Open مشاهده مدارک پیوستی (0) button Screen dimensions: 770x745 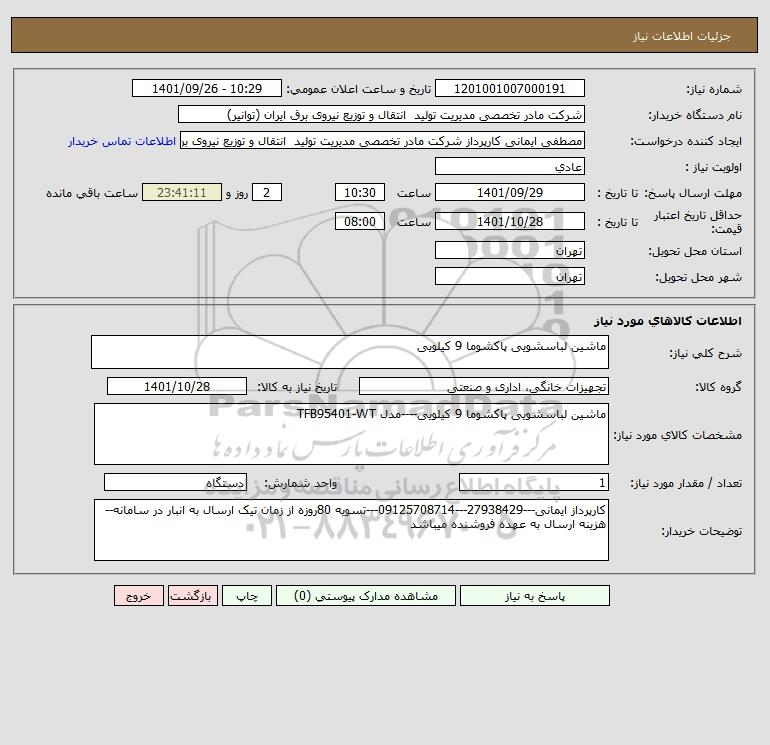366,596
